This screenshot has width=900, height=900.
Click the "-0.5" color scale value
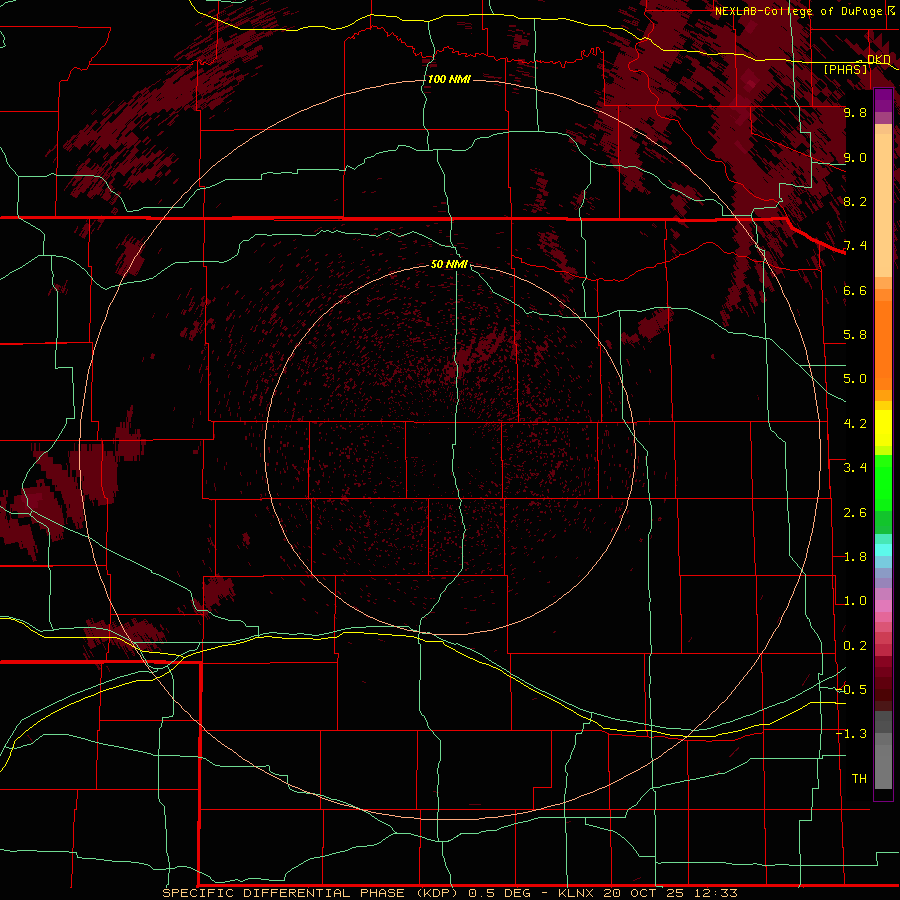852,690
